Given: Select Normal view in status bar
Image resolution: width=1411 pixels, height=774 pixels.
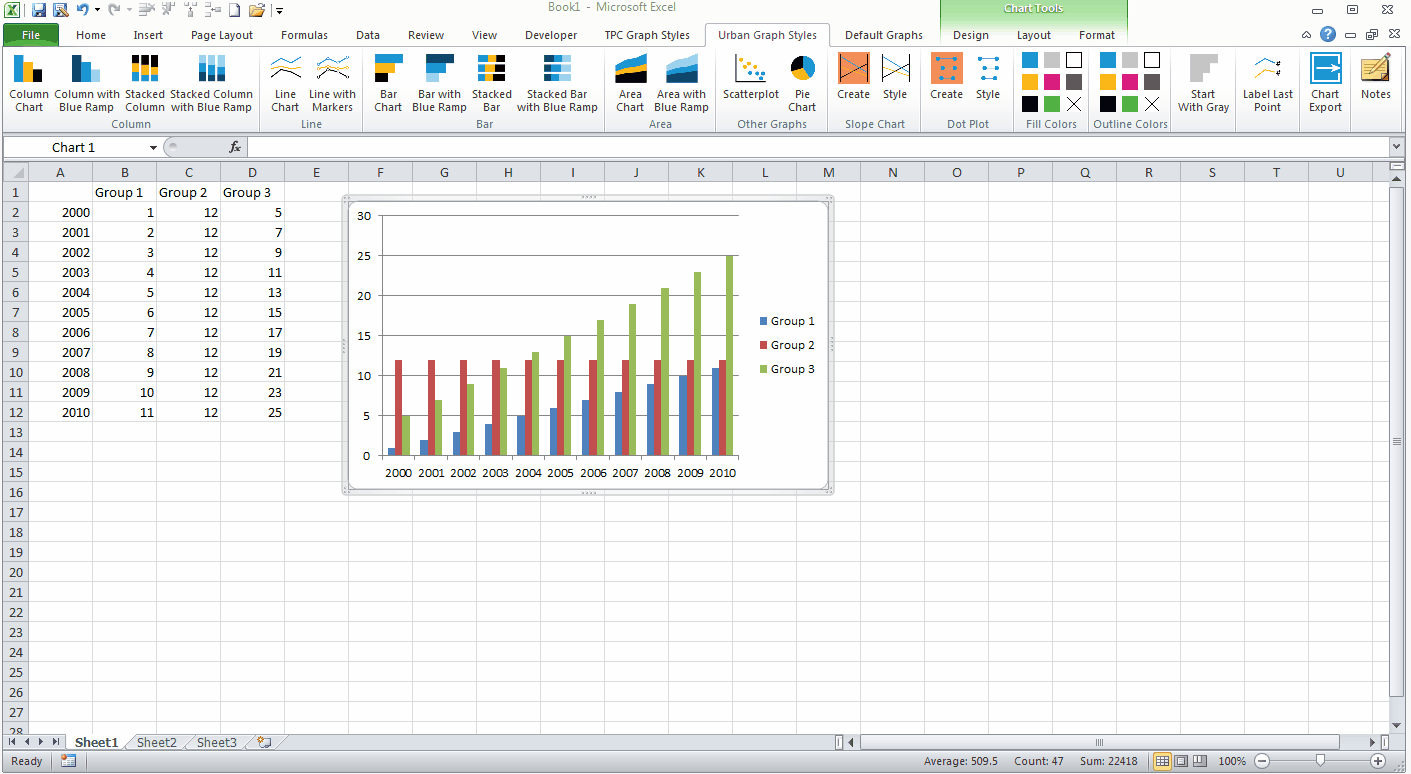Looking at the screenshot, I should click(1162, 761).
